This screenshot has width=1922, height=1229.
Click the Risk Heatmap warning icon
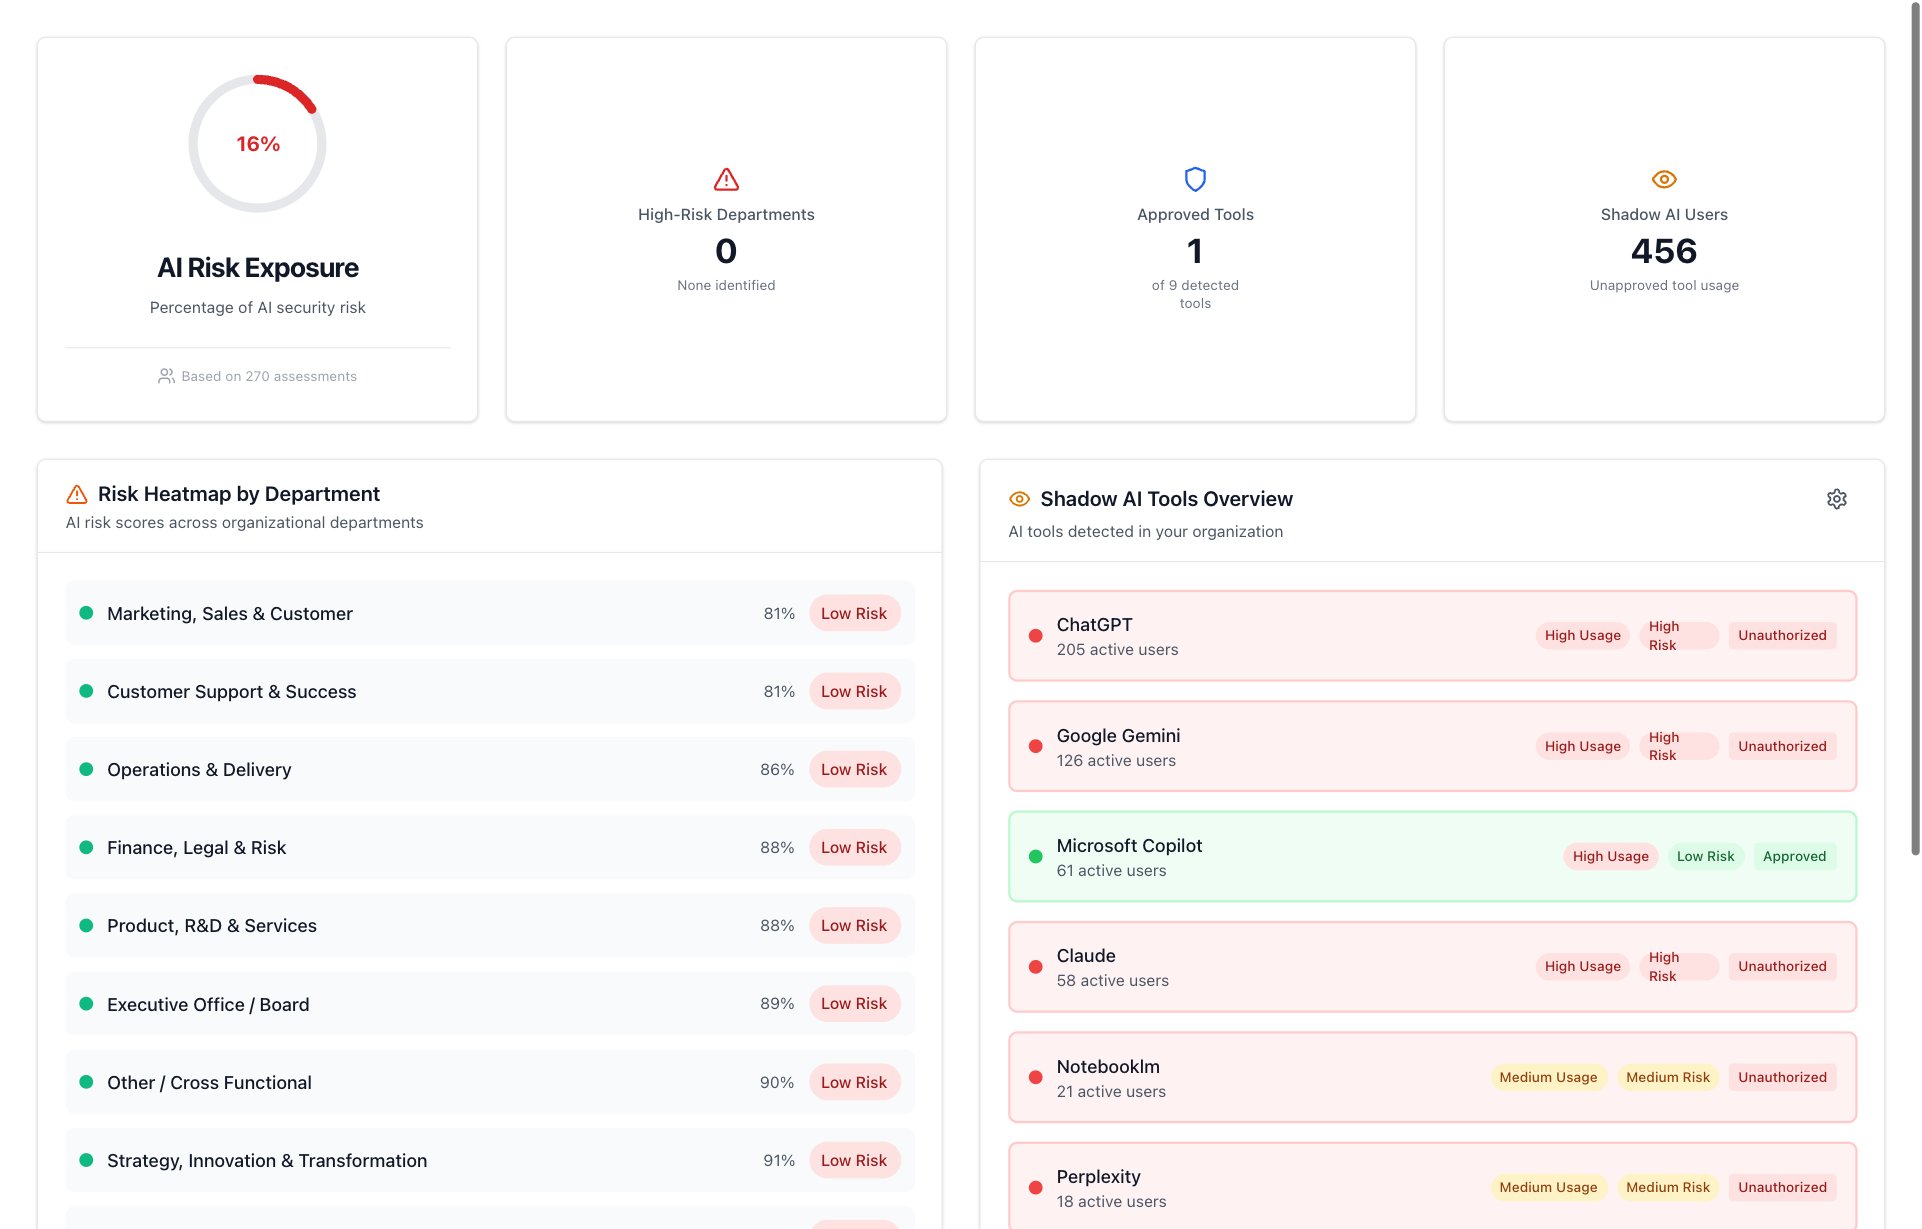coord(76,494)
